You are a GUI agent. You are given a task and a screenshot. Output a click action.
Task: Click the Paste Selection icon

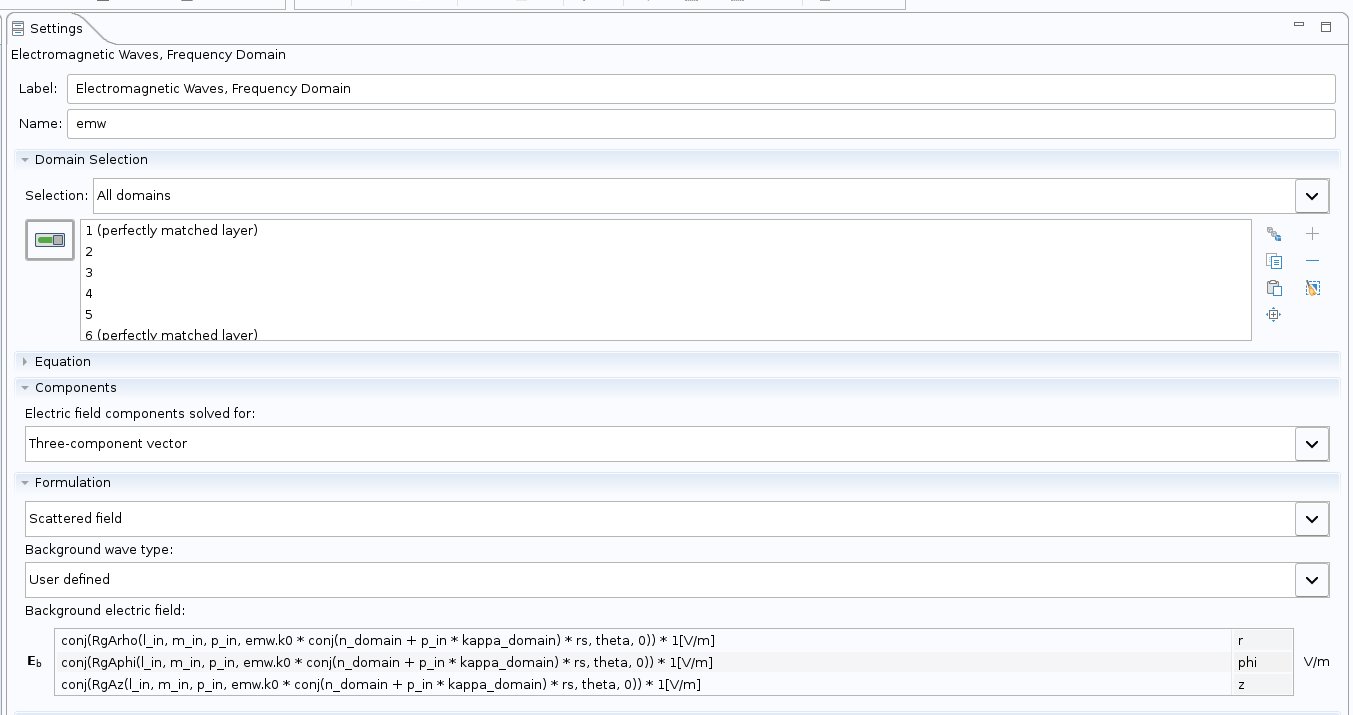(x=1273, y=288)
